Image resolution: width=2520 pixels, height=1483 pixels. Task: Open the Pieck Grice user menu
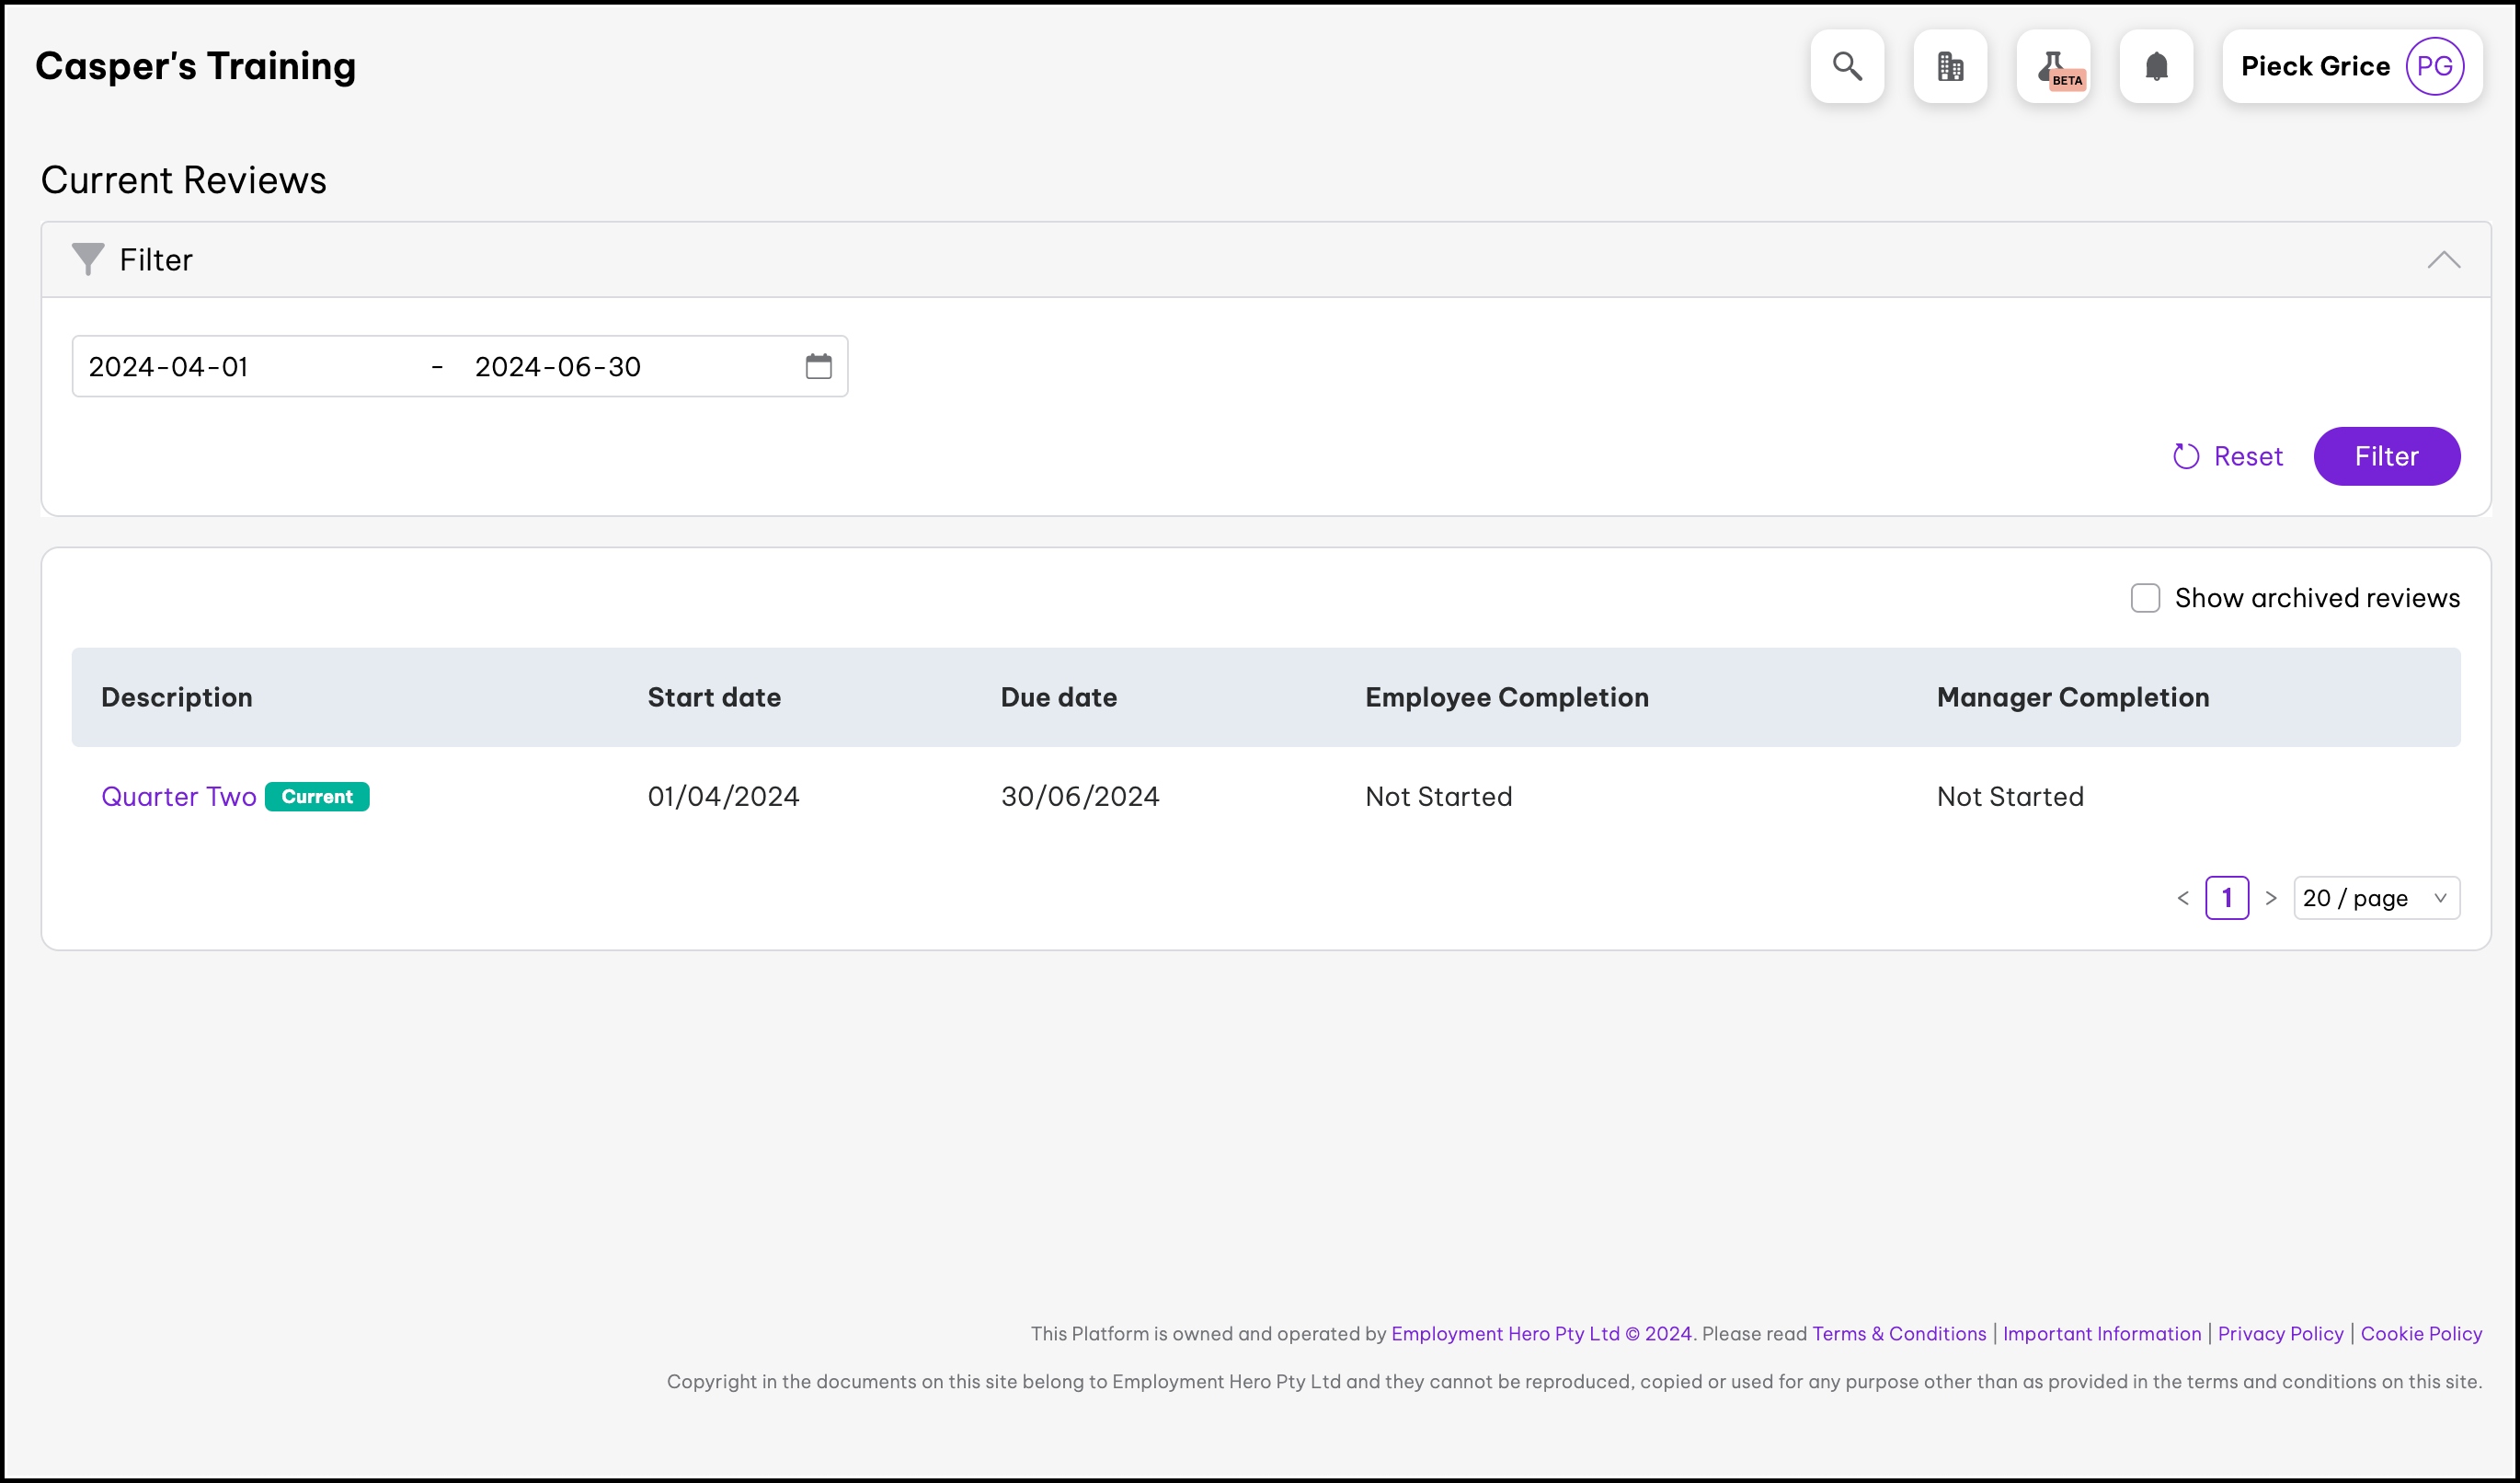click(2314, 66)
